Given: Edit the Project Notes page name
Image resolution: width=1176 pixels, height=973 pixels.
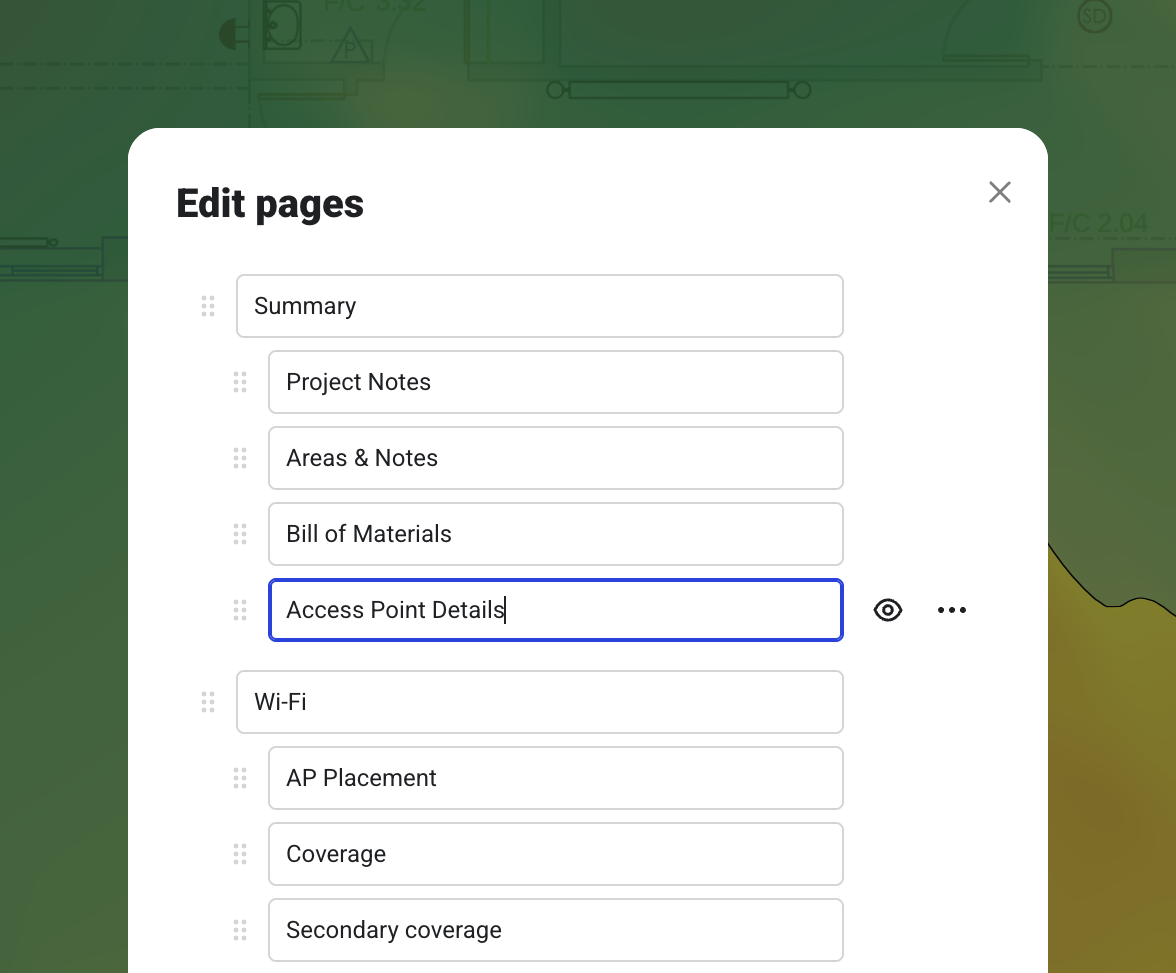Looking at the screenshot, I should pos(556,382).
